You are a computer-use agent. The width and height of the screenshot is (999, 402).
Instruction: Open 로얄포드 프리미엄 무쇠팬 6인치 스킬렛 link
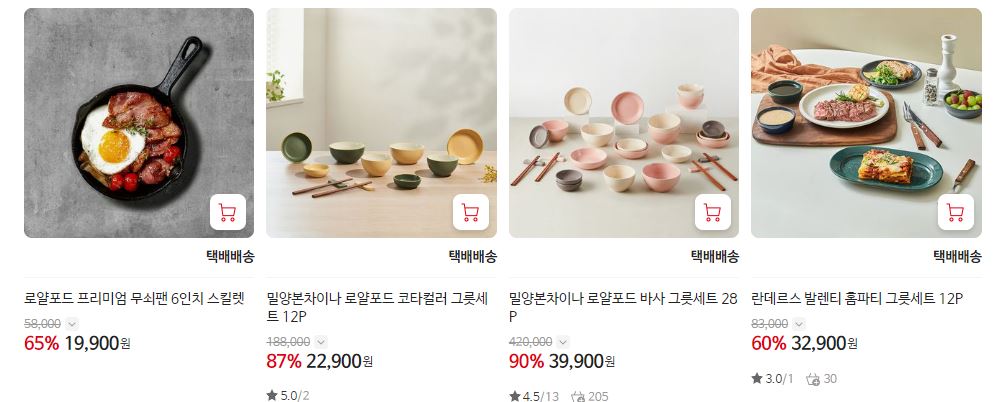134,298
